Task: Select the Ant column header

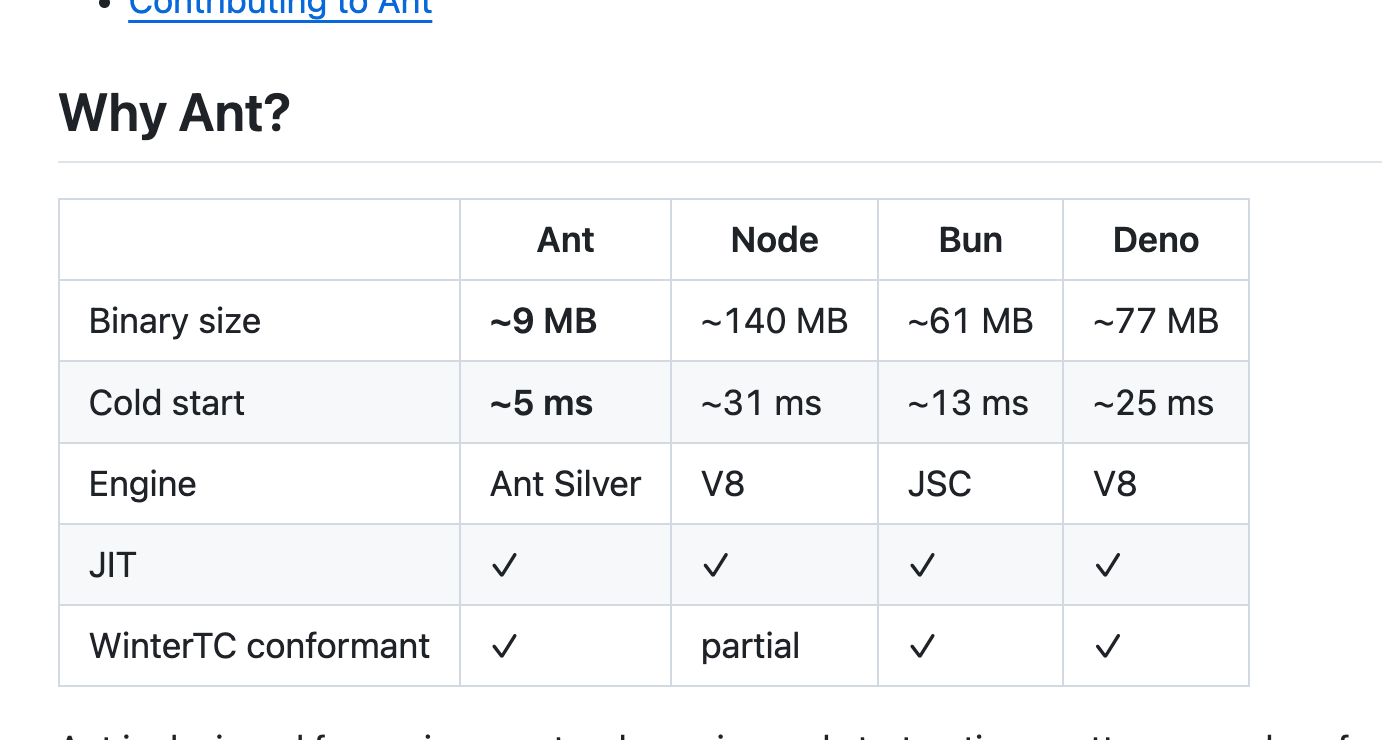Action: (566, 240)
